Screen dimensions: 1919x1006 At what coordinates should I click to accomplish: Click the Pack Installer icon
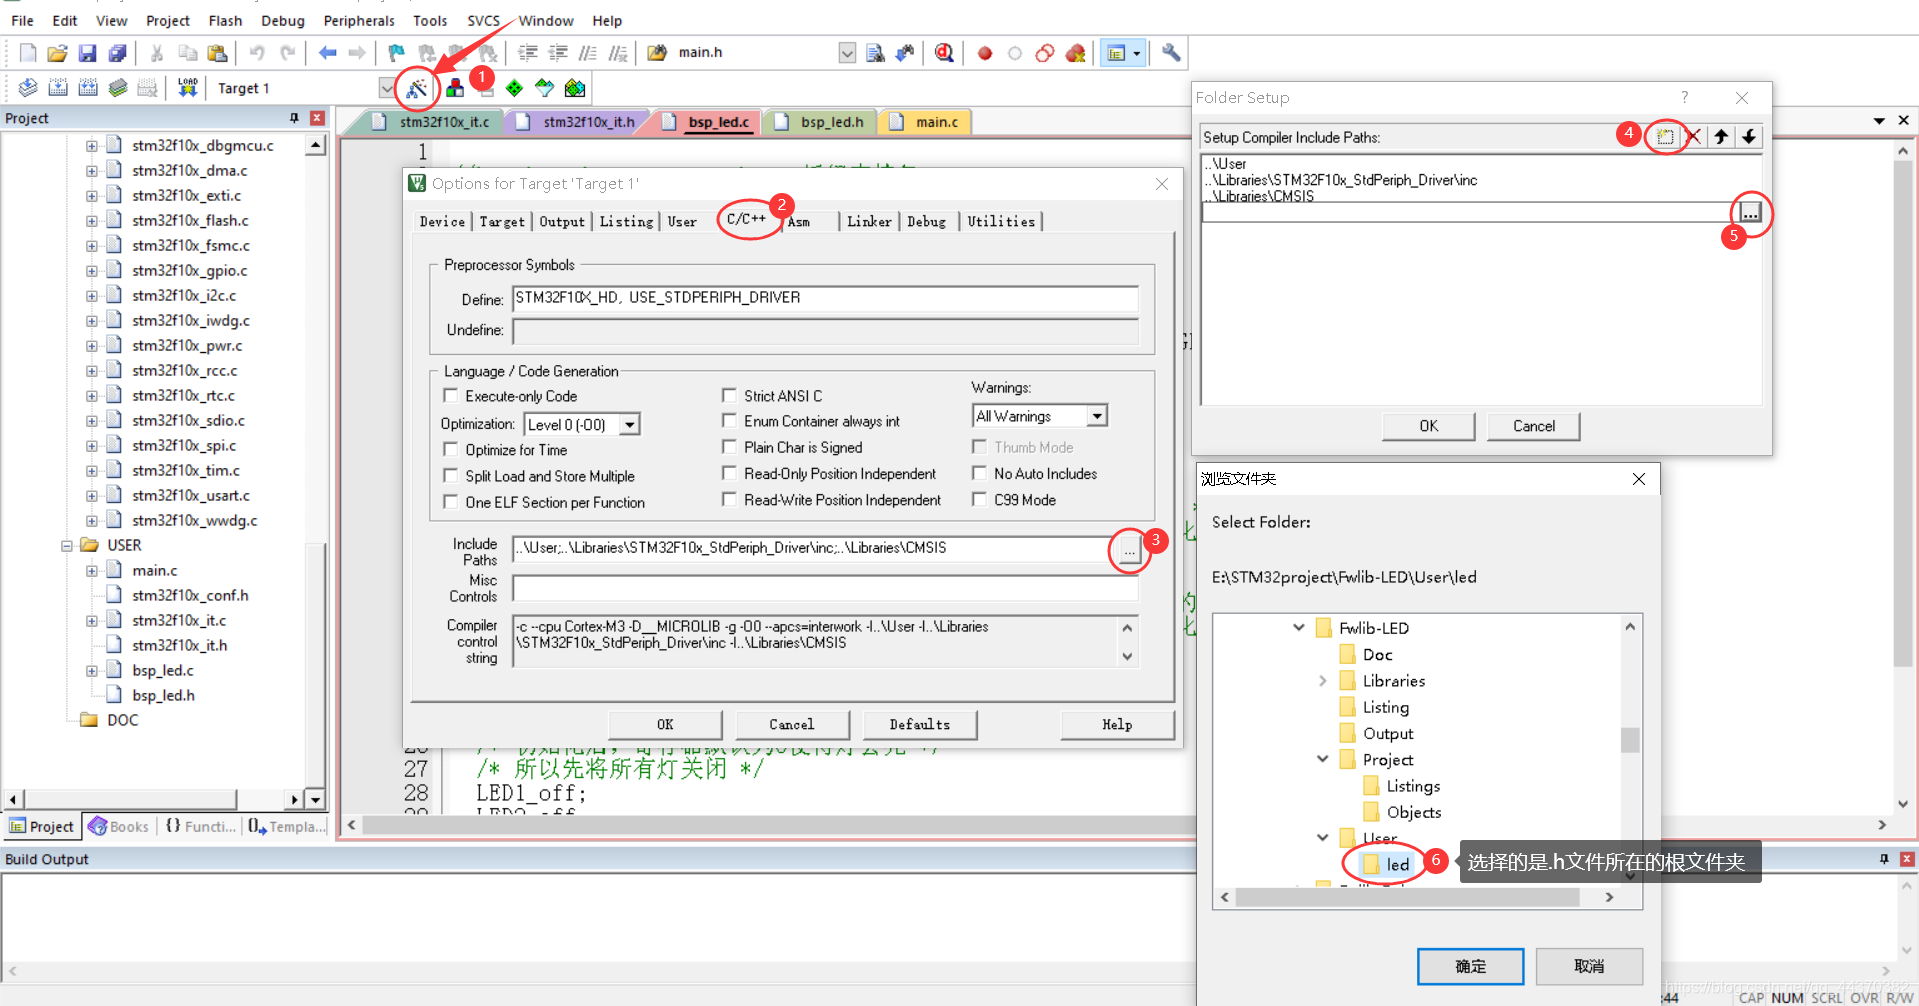click(x=575, y=88)
